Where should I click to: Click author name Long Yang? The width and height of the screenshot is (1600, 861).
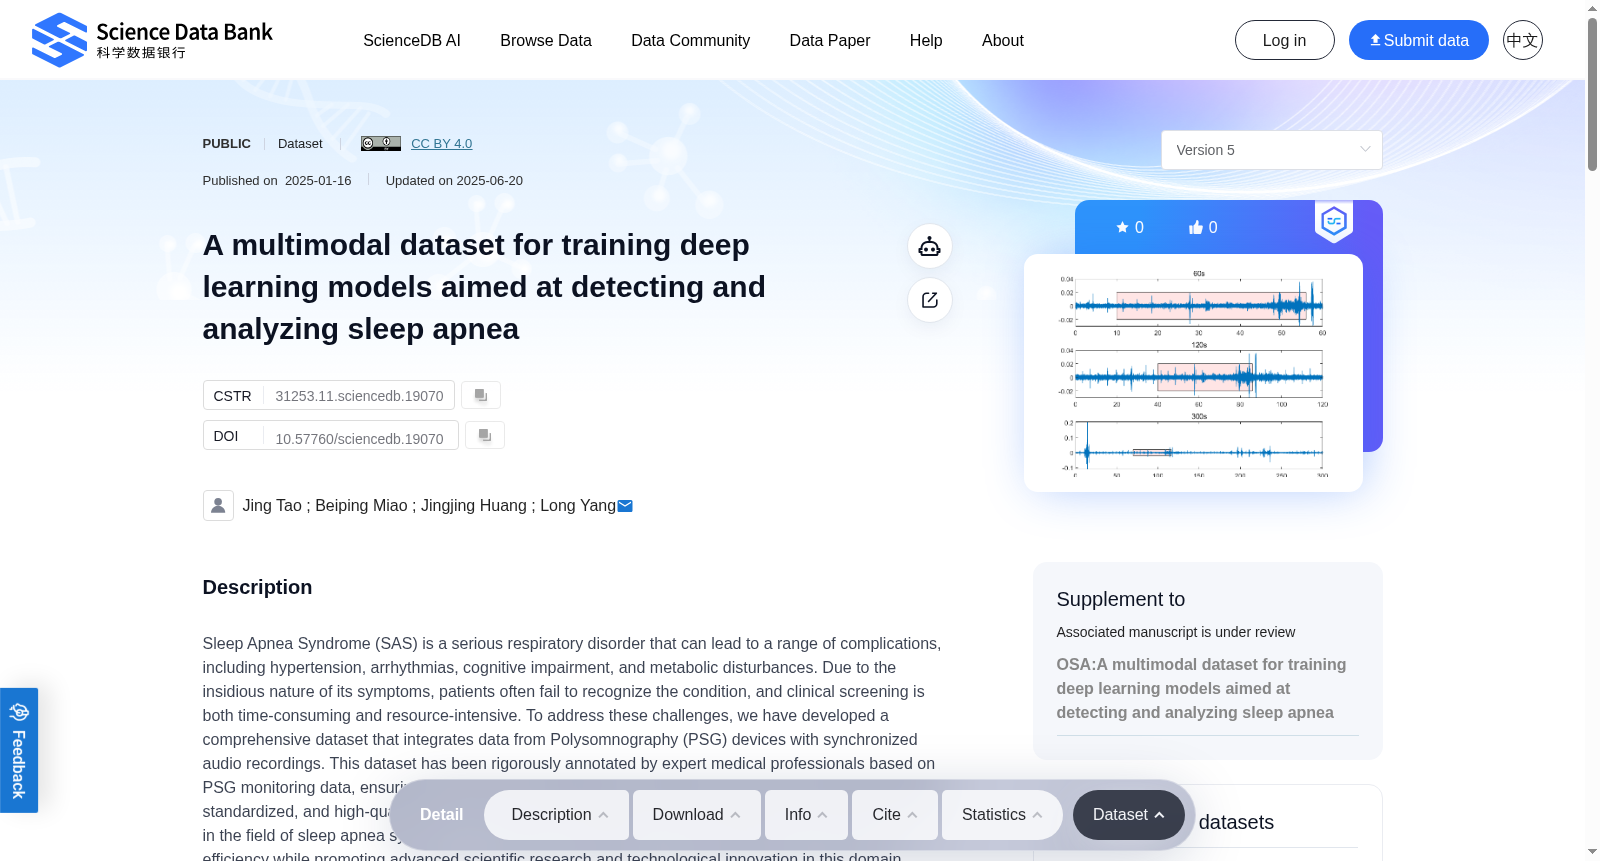click(578, 506)
